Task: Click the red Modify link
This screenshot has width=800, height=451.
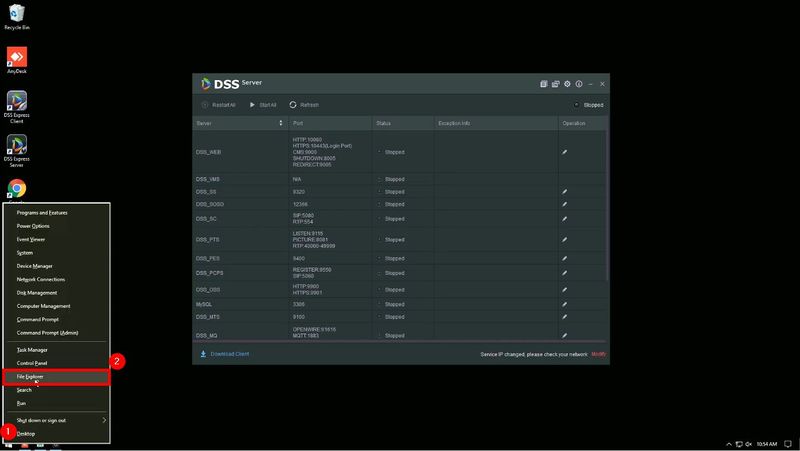Action: click(598, 354)
